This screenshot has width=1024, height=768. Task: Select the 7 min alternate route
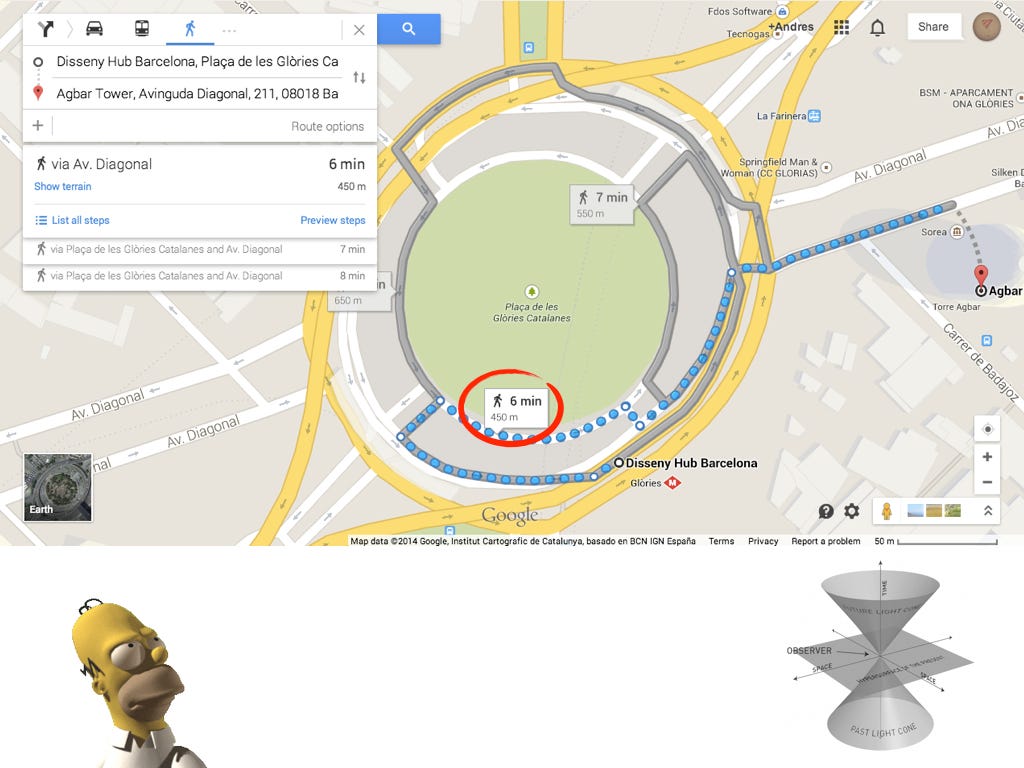(199, 249)
